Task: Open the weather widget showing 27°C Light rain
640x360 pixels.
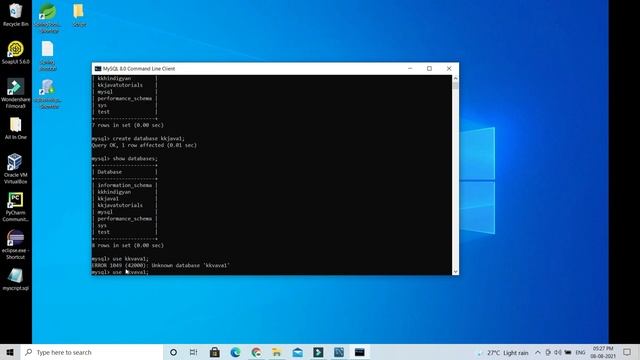Action: coord(502,352)
